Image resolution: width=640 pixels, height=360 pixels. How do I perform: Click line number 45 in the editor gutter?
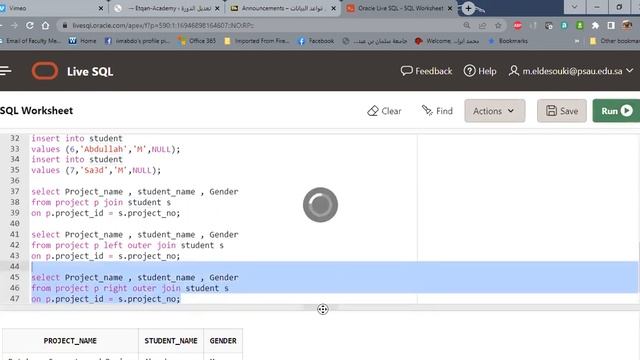15,277
